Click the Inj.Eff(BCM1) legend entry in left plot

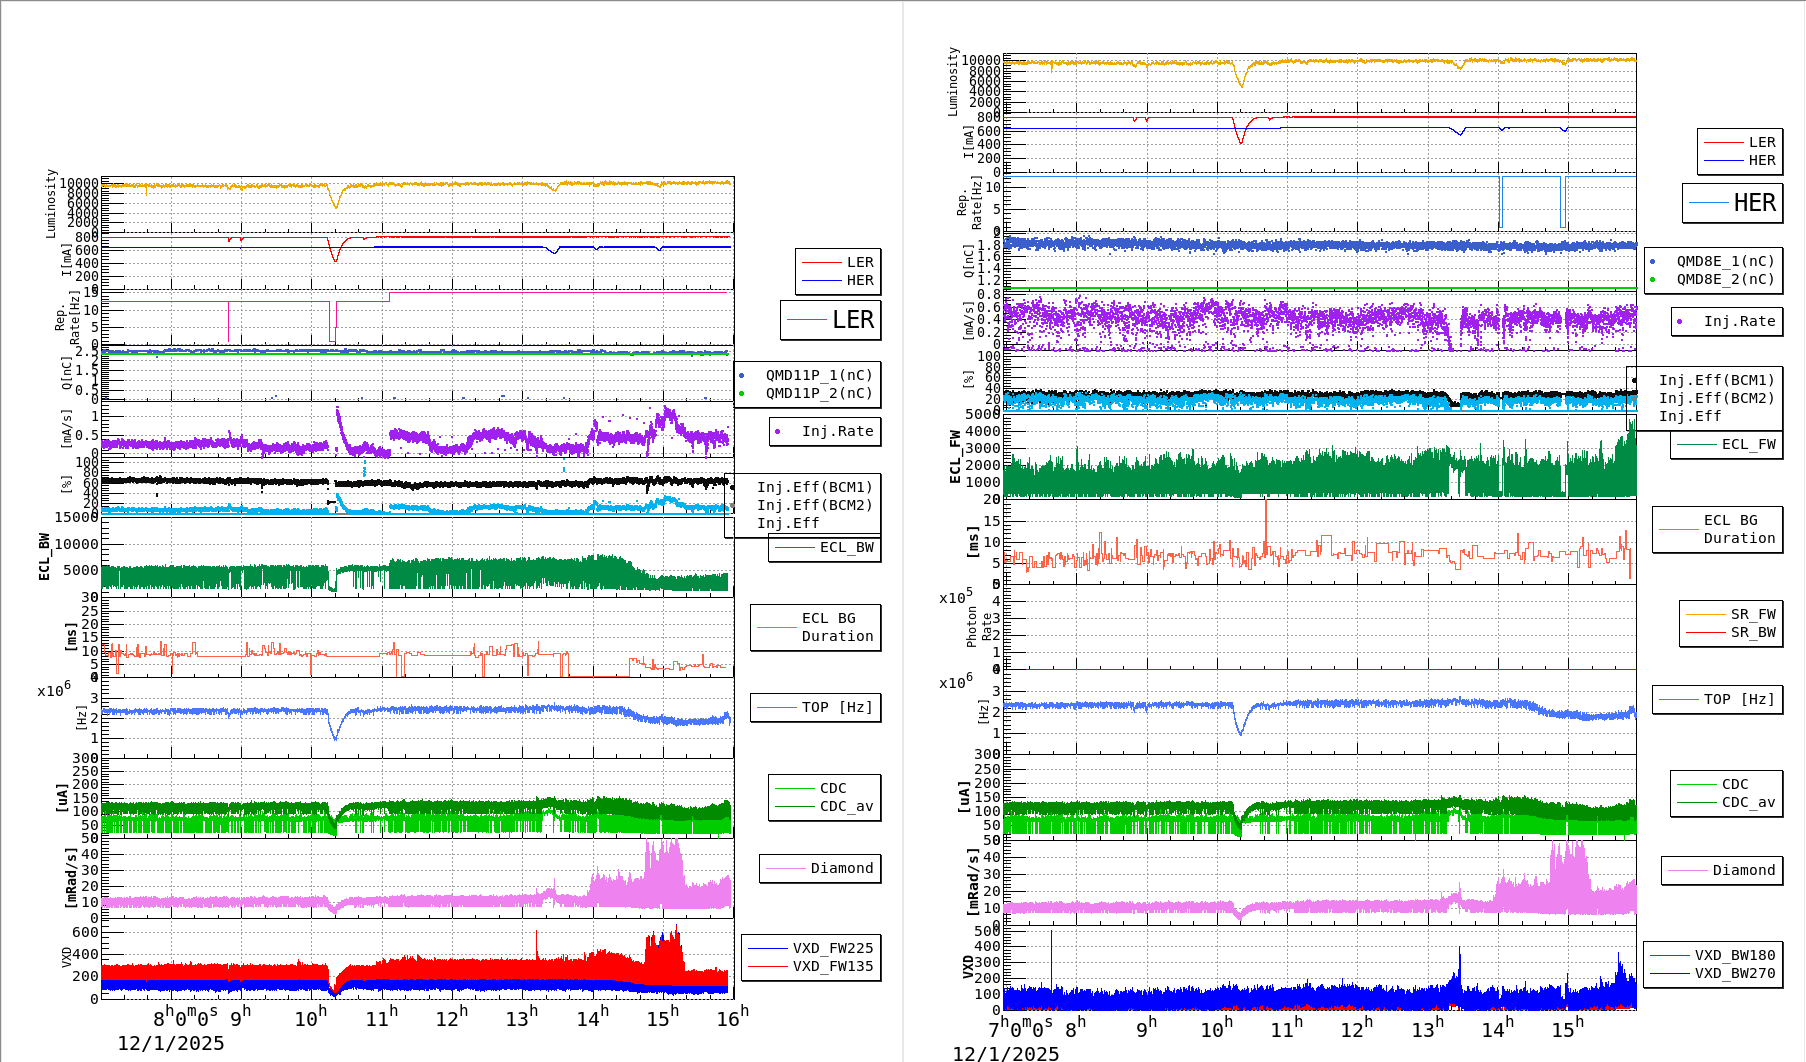coord(814,487)
